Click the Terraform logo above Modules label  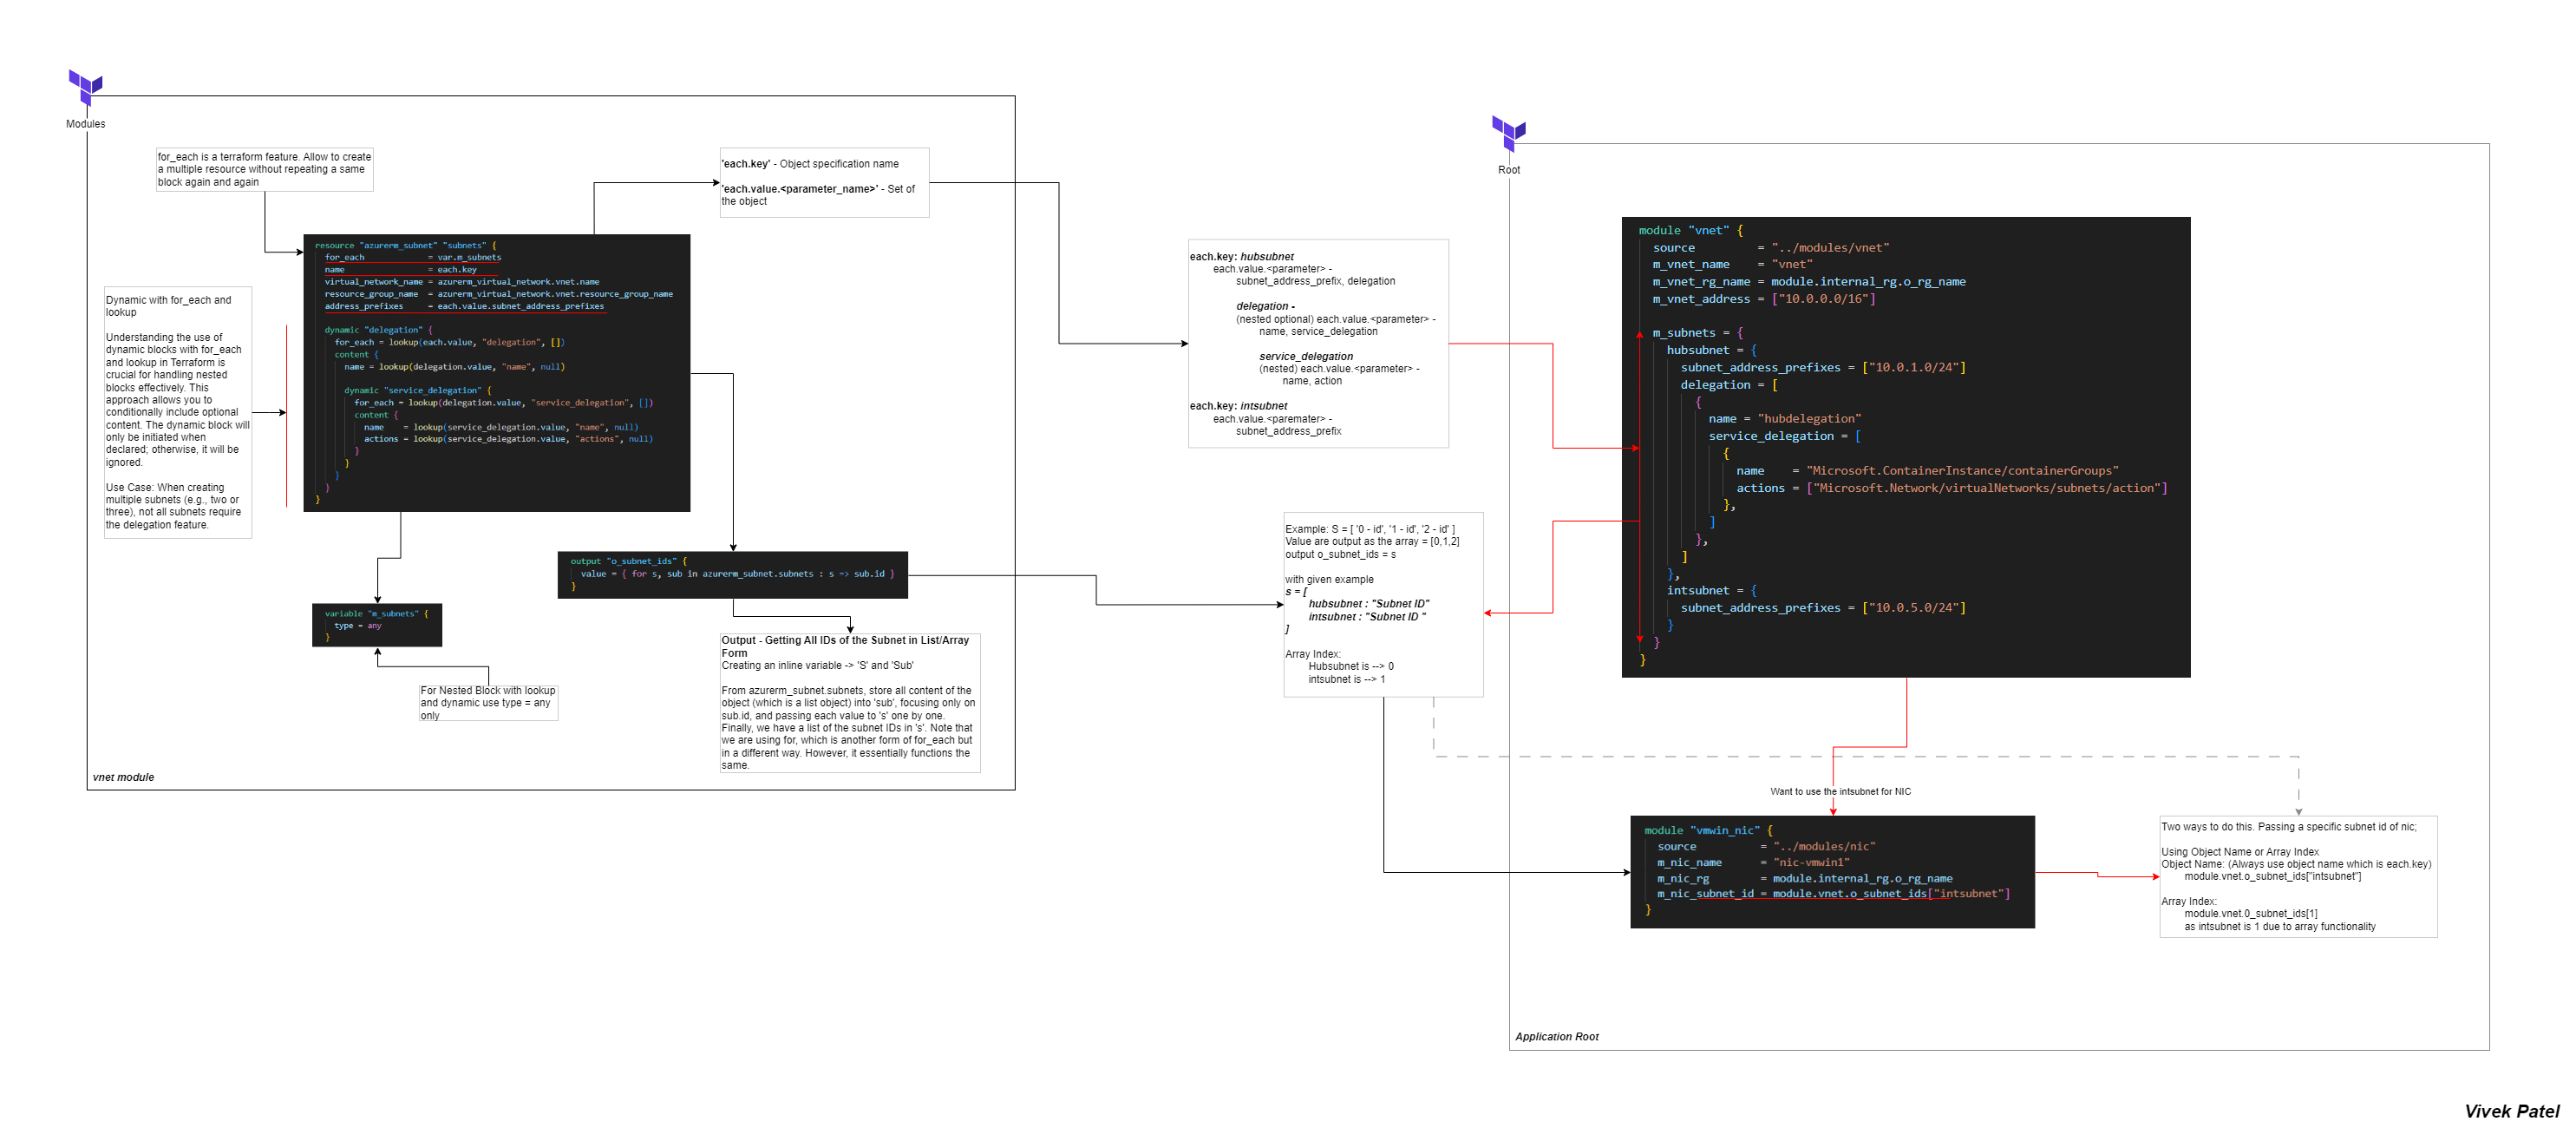click(x=85, y=87)
